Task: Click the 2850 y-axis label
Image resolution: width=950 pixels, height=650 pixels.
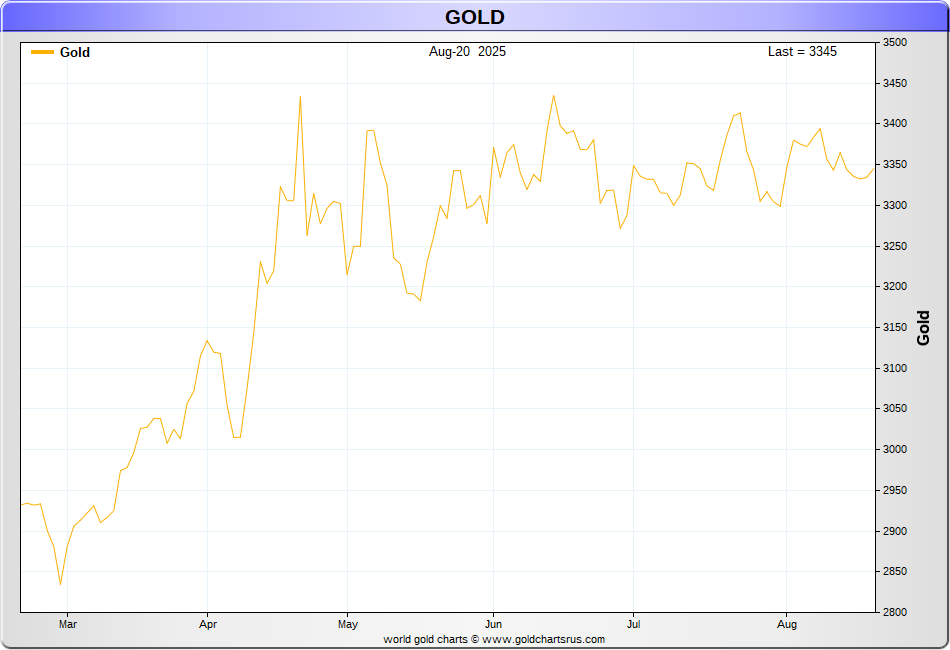Action: [895, 571]
